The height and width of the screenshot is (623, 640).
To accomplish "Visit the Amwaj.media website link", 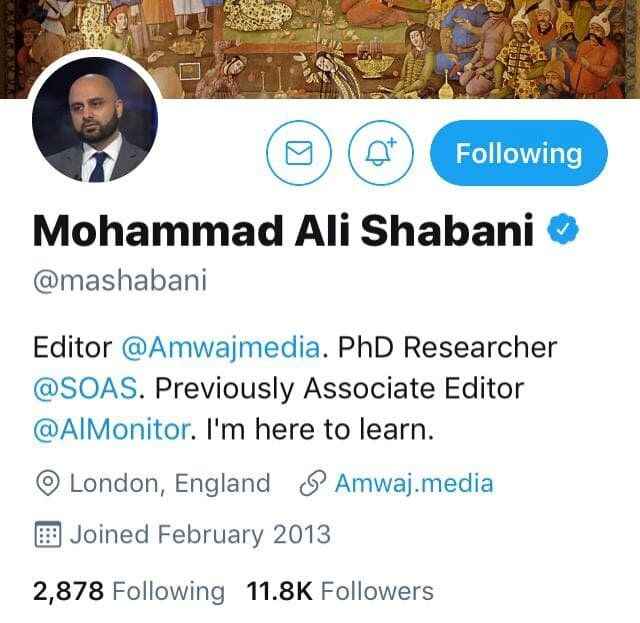I will point(414,483).
